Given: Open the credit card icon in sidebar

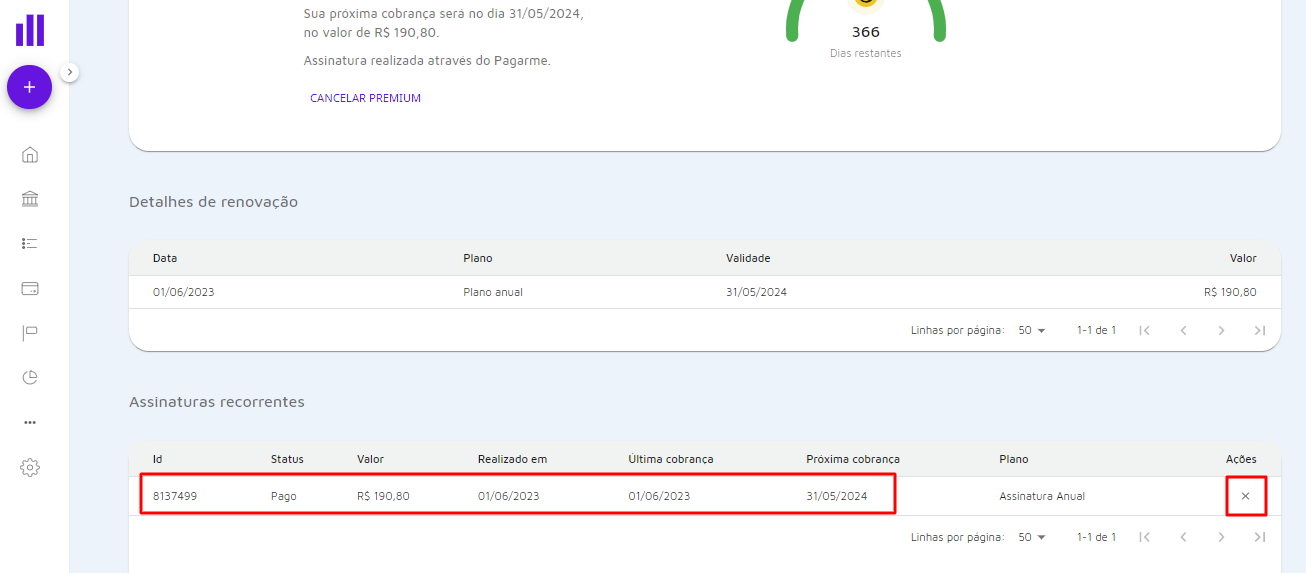Looking at the screenshot, I should pos(30,288).
